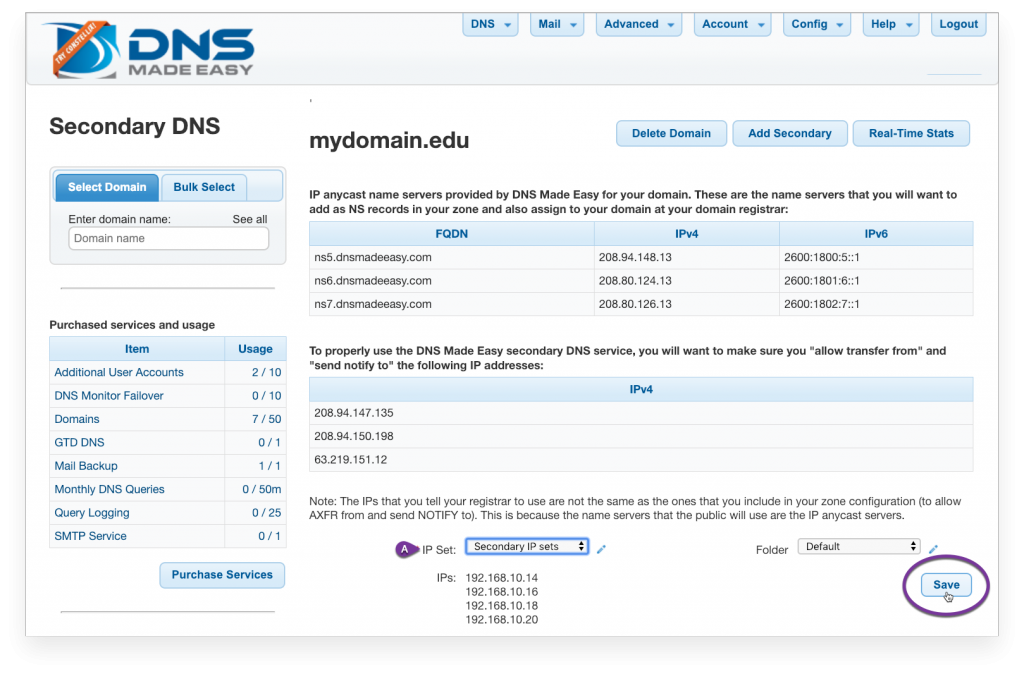Viewport: 1024px width, 674px height.
Task: Click the 208.94.148.13 IPv4 cell
Action: pos(686,257)
